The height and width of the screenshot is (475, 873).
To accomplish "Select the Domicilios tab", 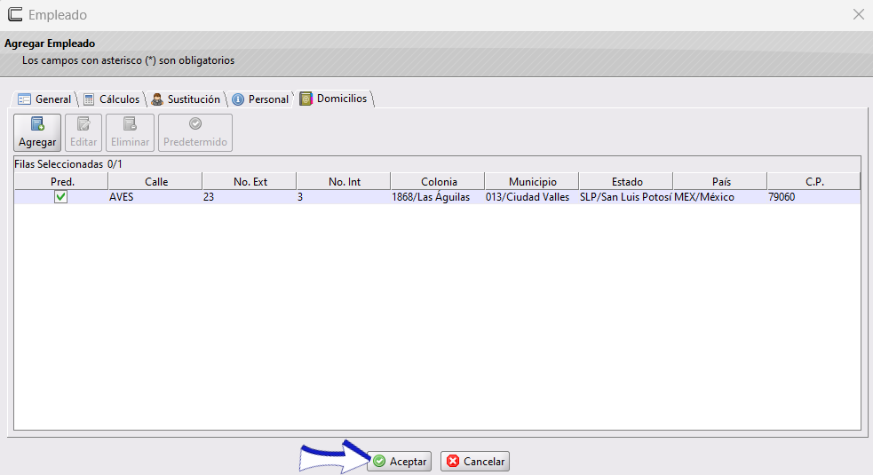I will [x=334, y=99].
